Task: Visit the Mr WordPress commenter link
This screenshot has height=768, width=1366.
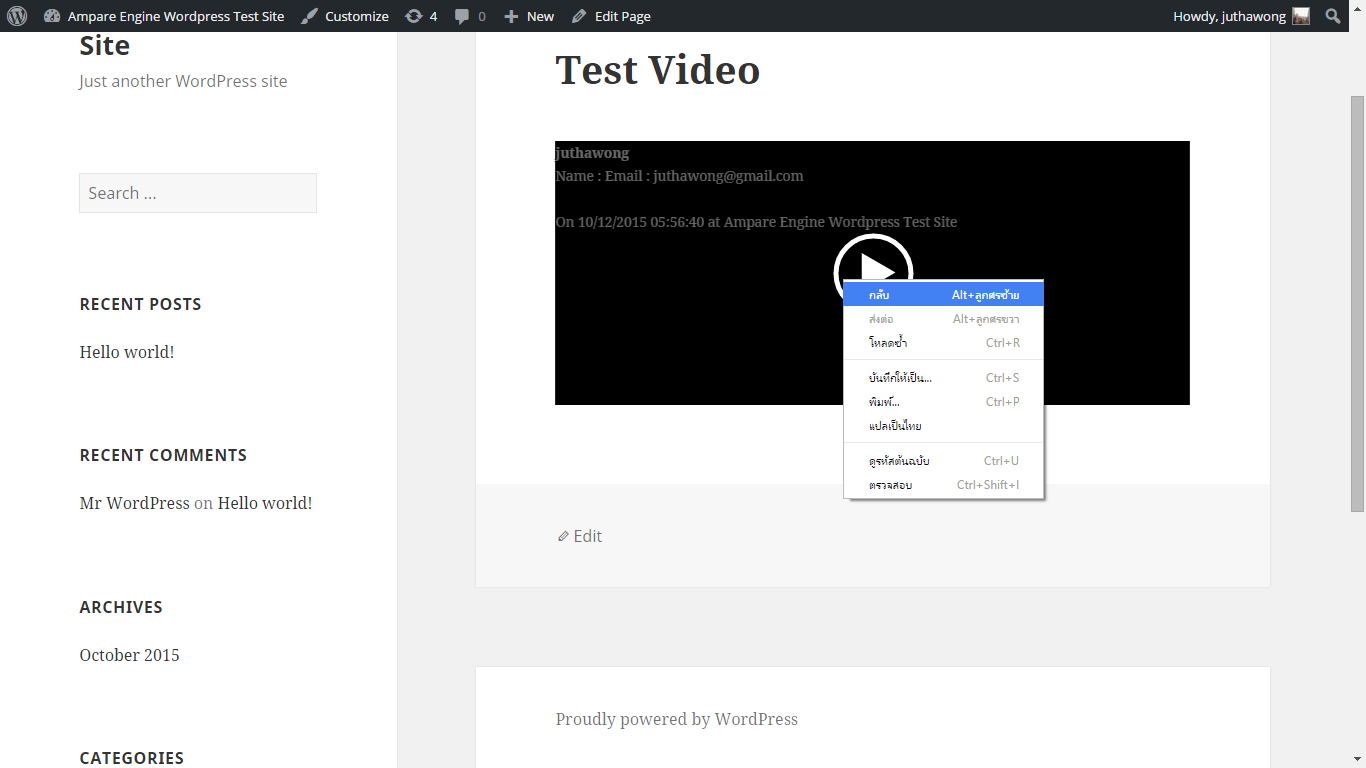Action: 134,502
